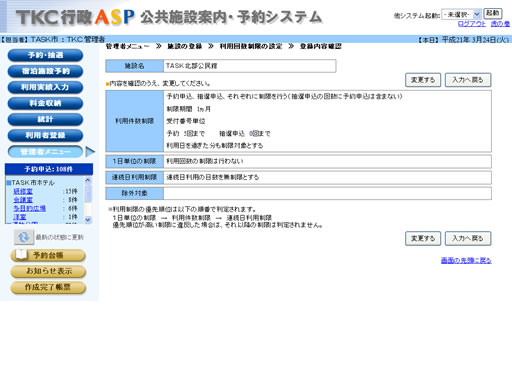This screenshot has width=512, height=384.
Task: Click the 制限期間 1ヵ月 text
Action: (x=188, y=109)
